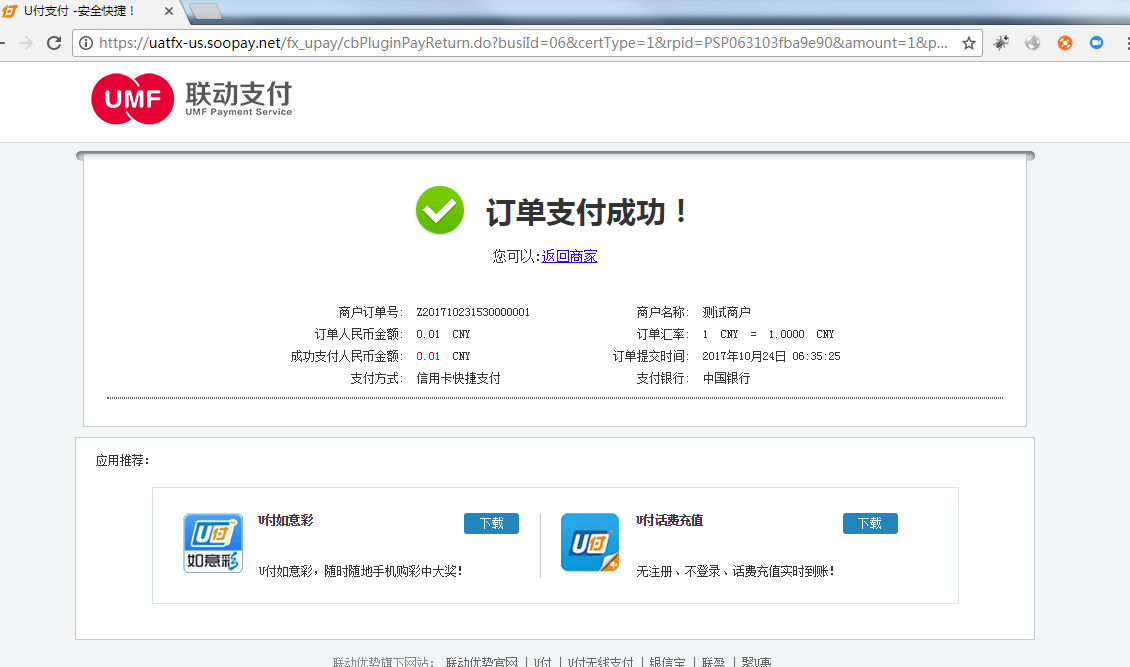
Task: Select the U付如意彩 app icon
Action: coord(213,545)
